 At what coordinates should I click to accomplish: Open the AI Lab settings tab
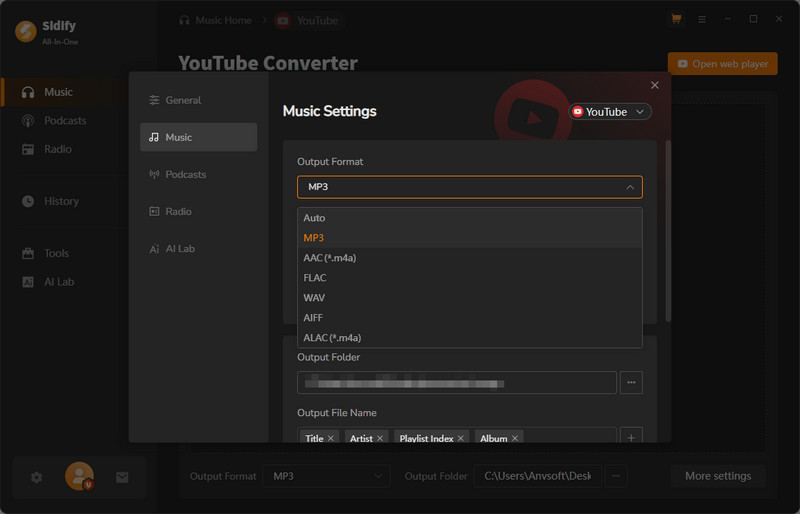point(198,249)
